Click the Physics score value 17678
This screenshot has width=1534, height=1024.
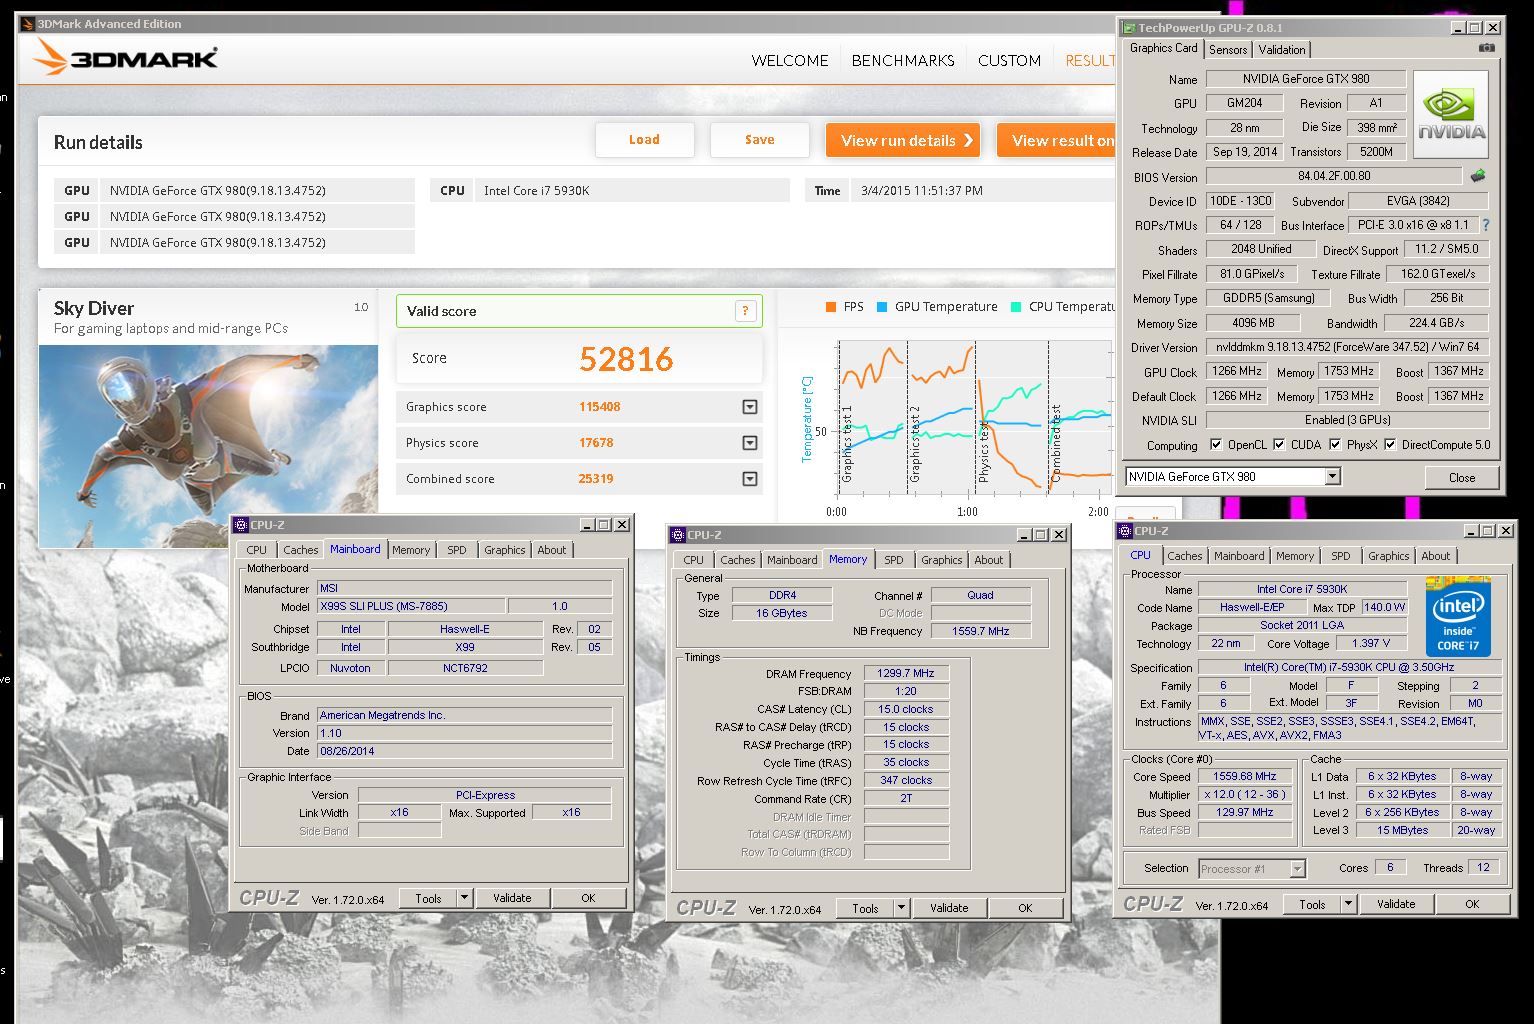596,443
